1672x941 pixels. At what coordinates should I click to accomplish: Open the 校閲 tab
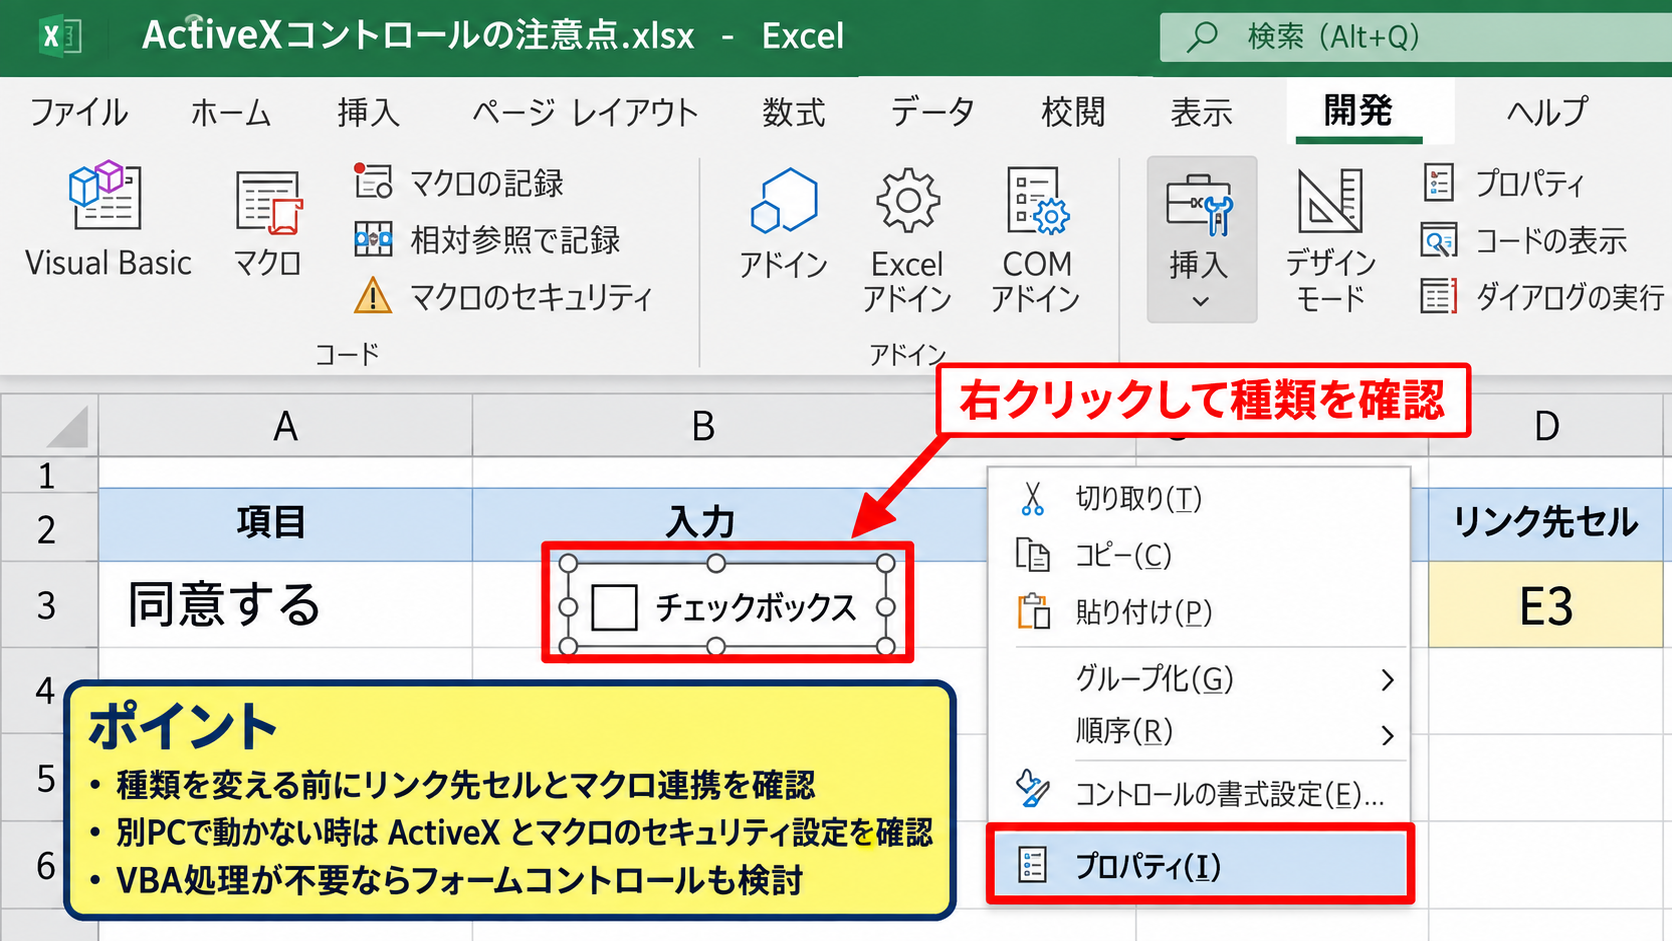tap(1073, 112)
